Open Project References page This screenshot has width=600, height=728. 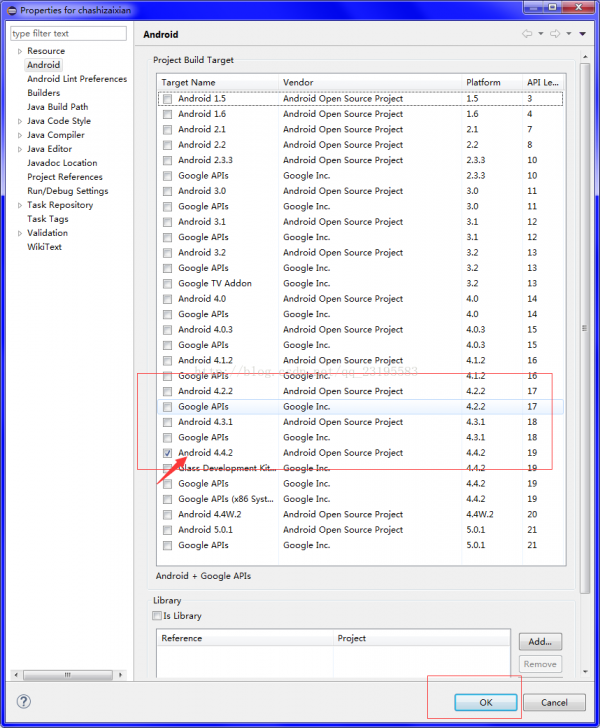pyautogui.click(x=65, y=177)
